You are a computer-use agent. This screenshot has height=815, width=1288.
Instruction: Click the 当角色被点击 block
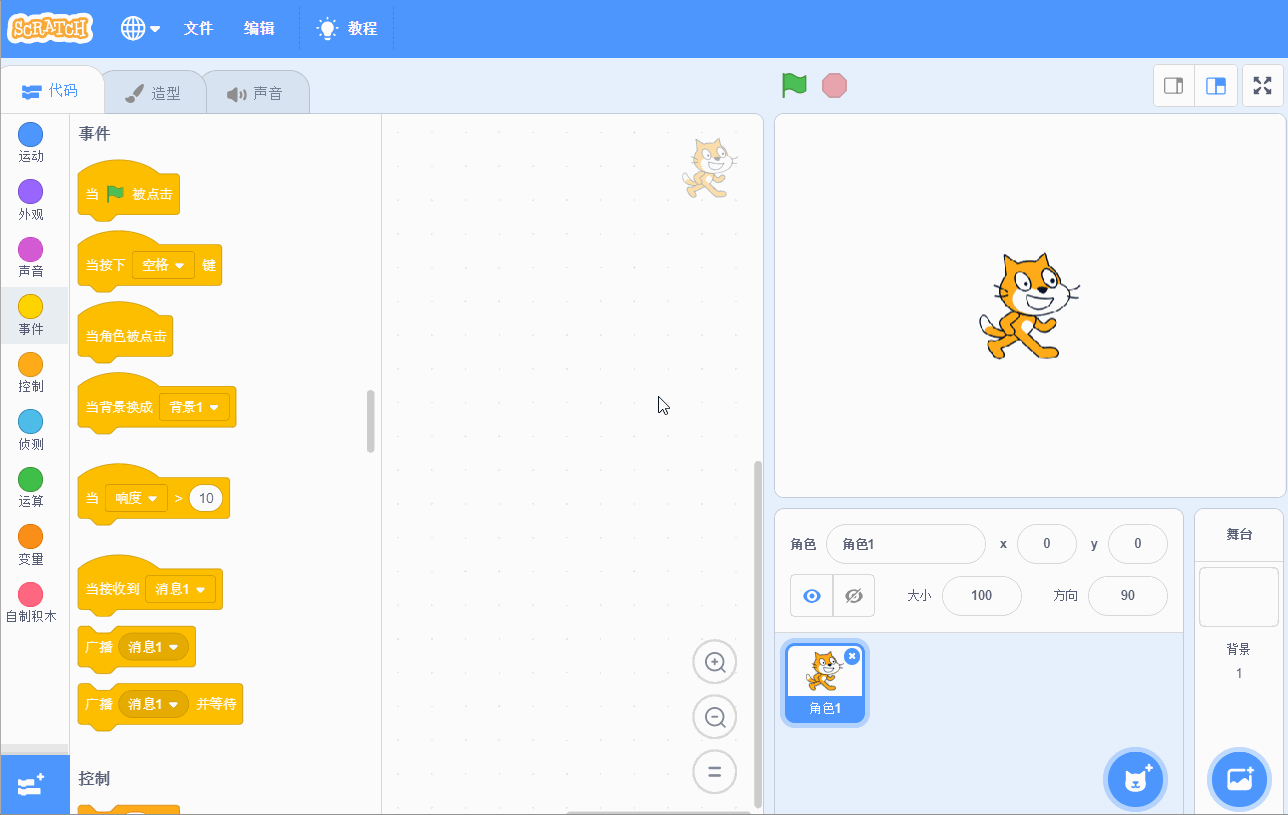[125, 333]
